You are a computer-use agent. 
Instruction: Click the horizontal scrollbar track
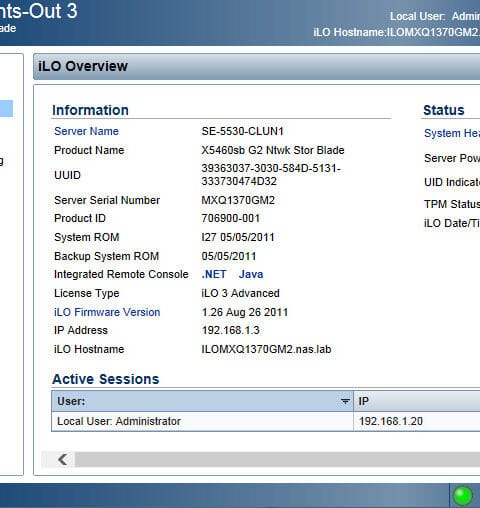[x=277, y=460]
